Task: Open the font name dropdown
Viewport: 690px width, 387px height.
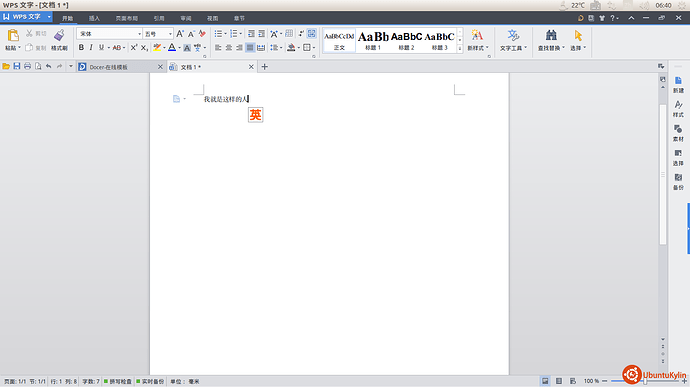Action: pos(139,34)
